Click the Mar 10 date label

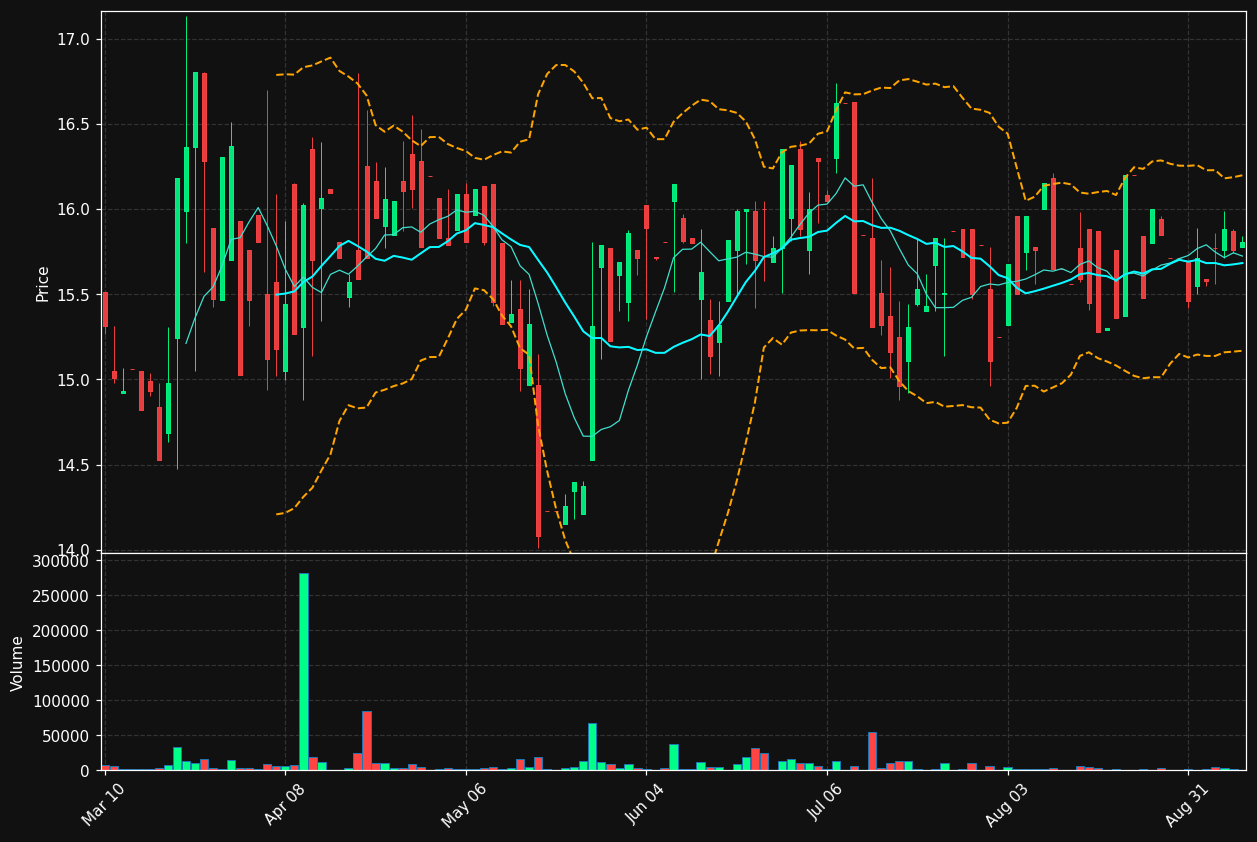pyautogui.click(x=104, y=805)
